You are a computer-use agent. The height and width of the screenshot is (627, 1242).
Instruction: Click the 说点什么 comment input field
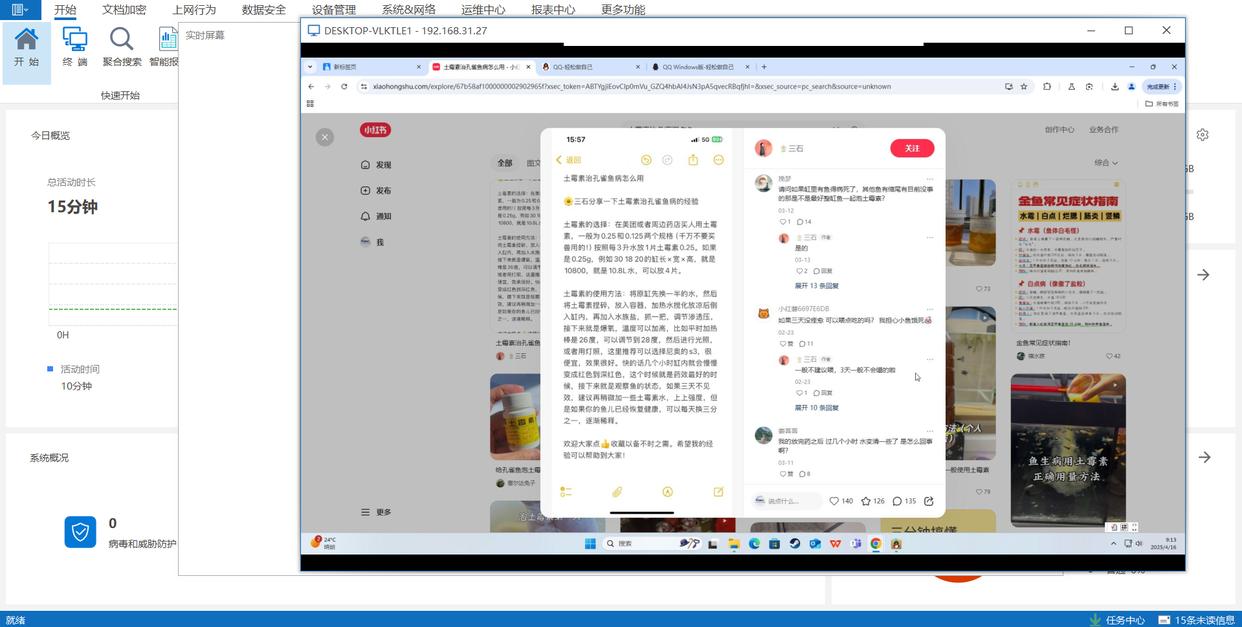pyautogui.click(x=786, y=501)
